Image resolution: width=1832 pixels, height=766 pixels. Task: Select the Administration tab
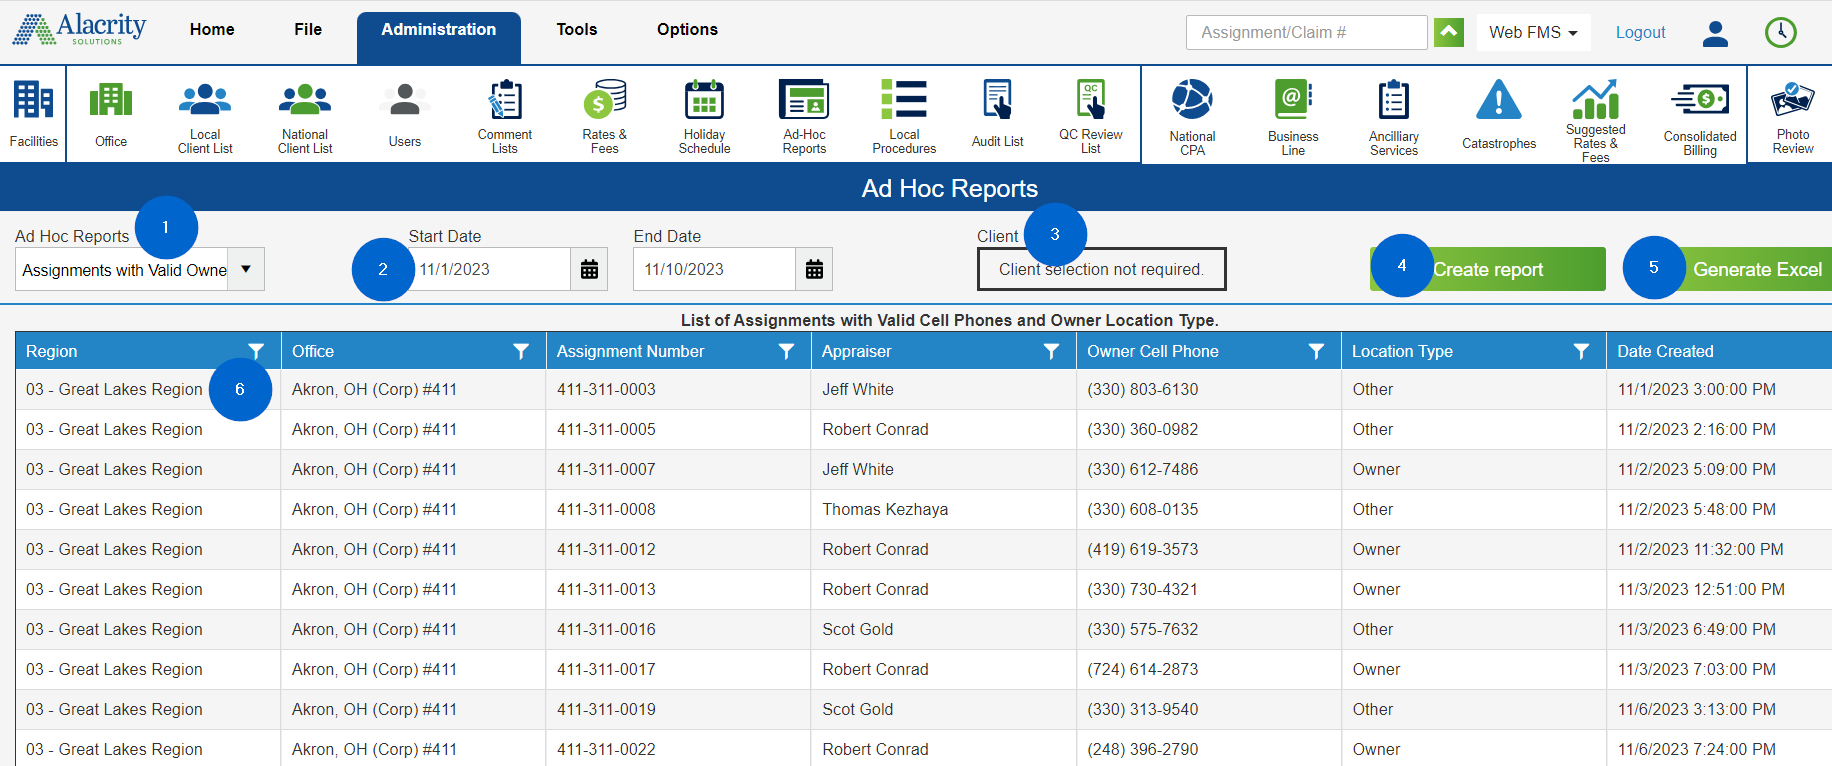439,37
